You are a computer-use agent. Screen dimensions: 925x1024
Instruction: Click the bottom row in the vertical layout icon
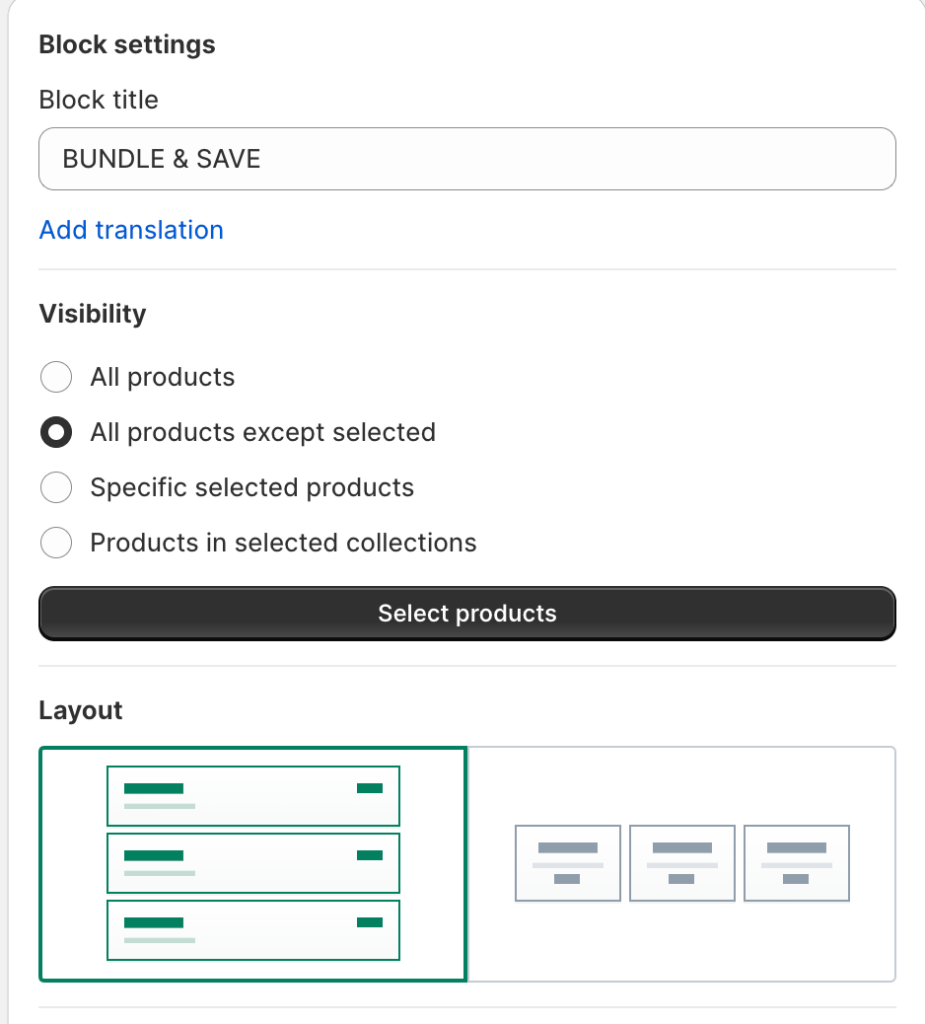point(253,930)
